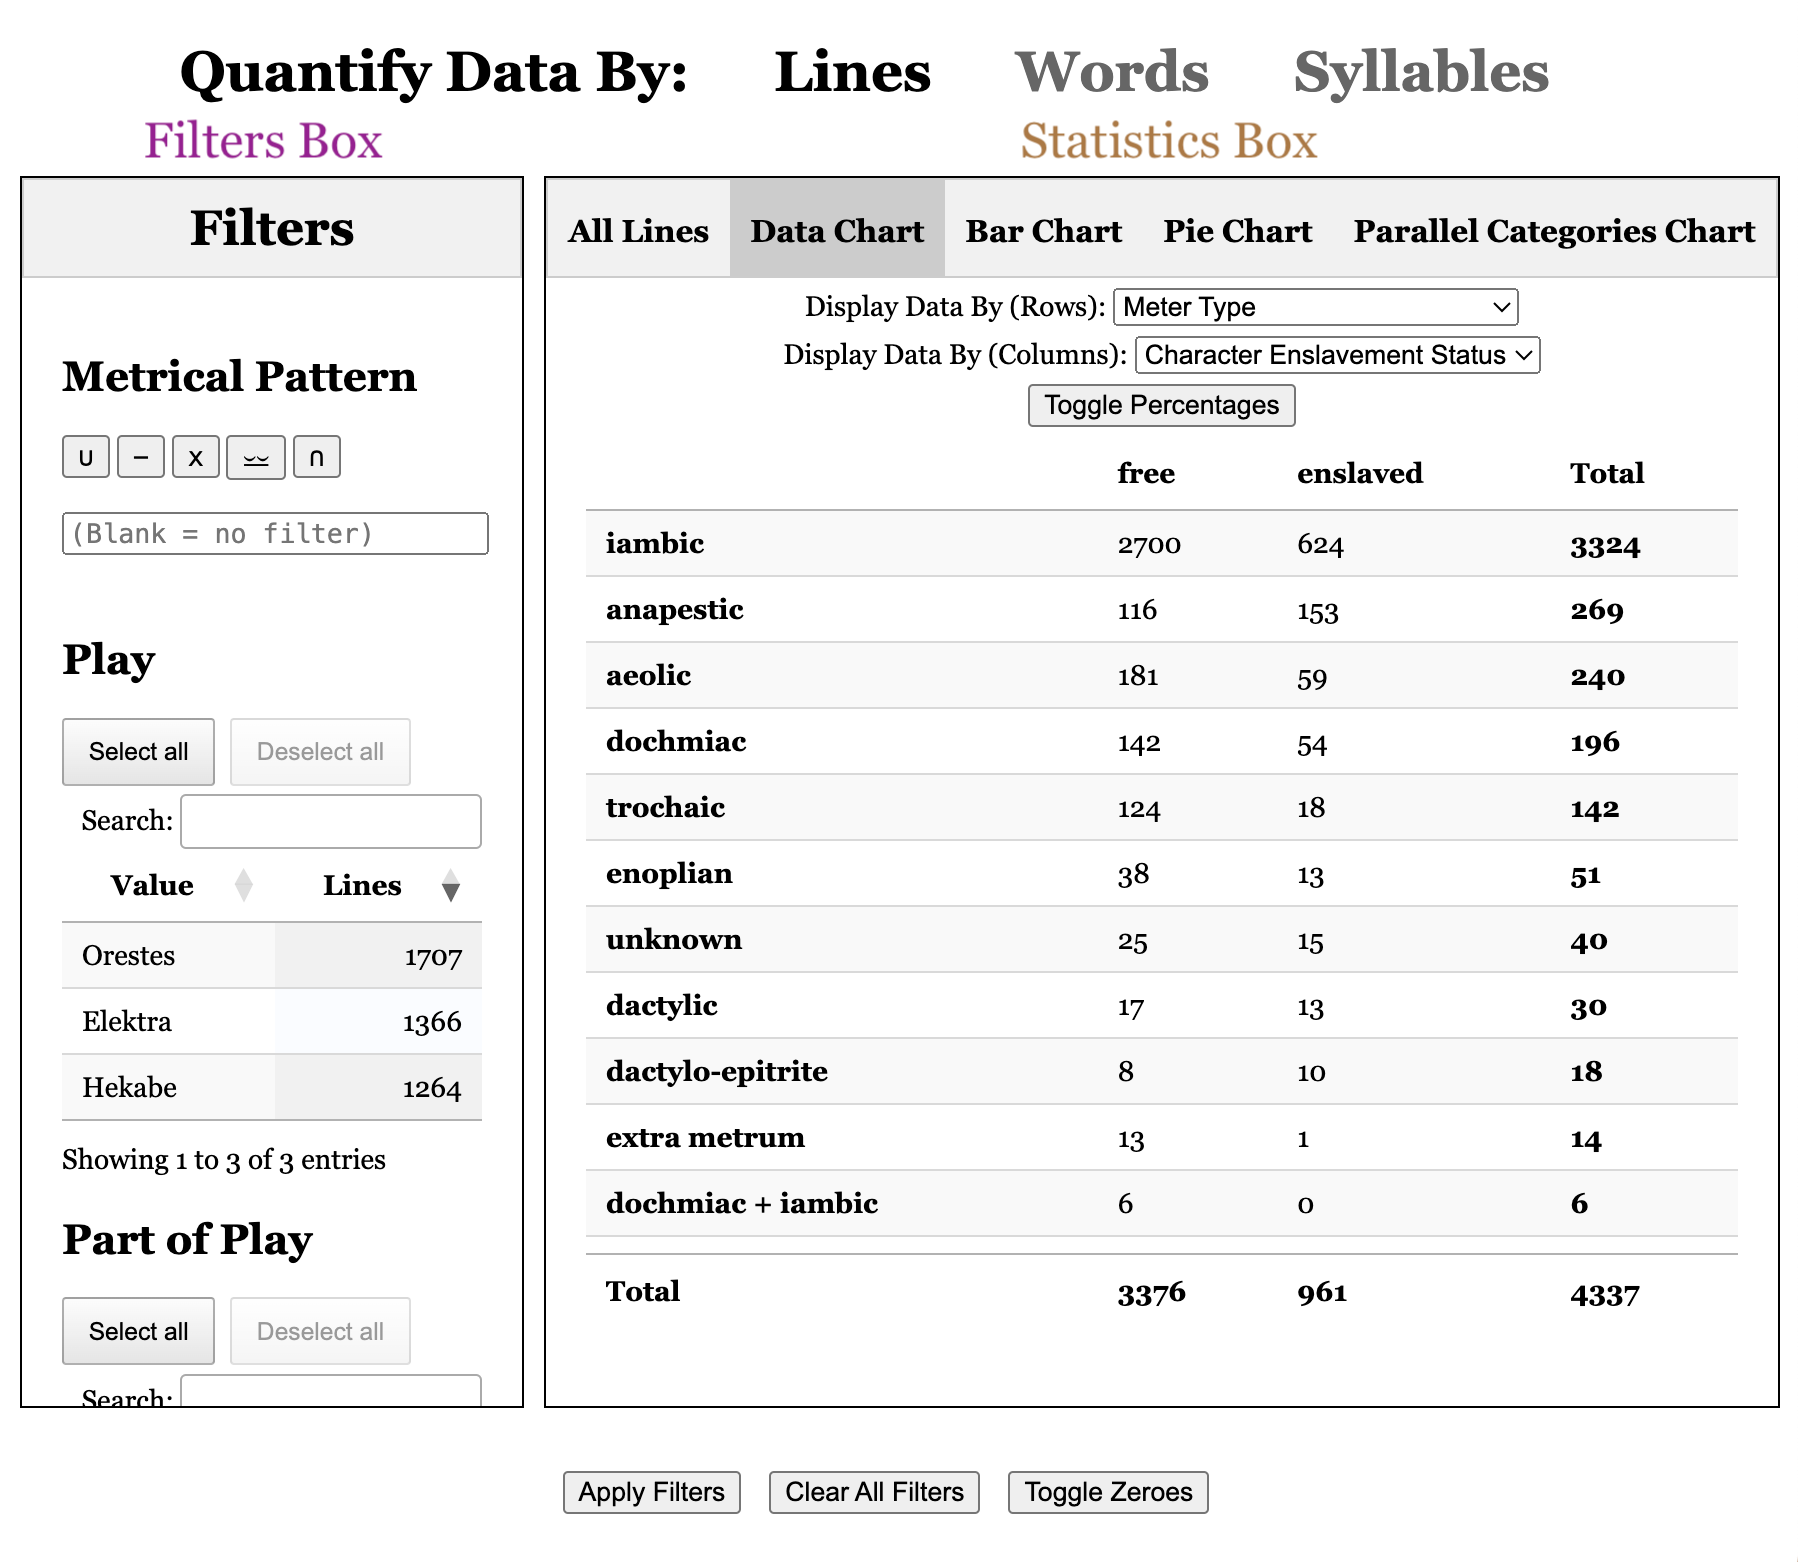The height and width of the screenshot is (1562, 1798).
Task: Insert the short syllable (u) metrical symbol
Action: coord(86,457)
